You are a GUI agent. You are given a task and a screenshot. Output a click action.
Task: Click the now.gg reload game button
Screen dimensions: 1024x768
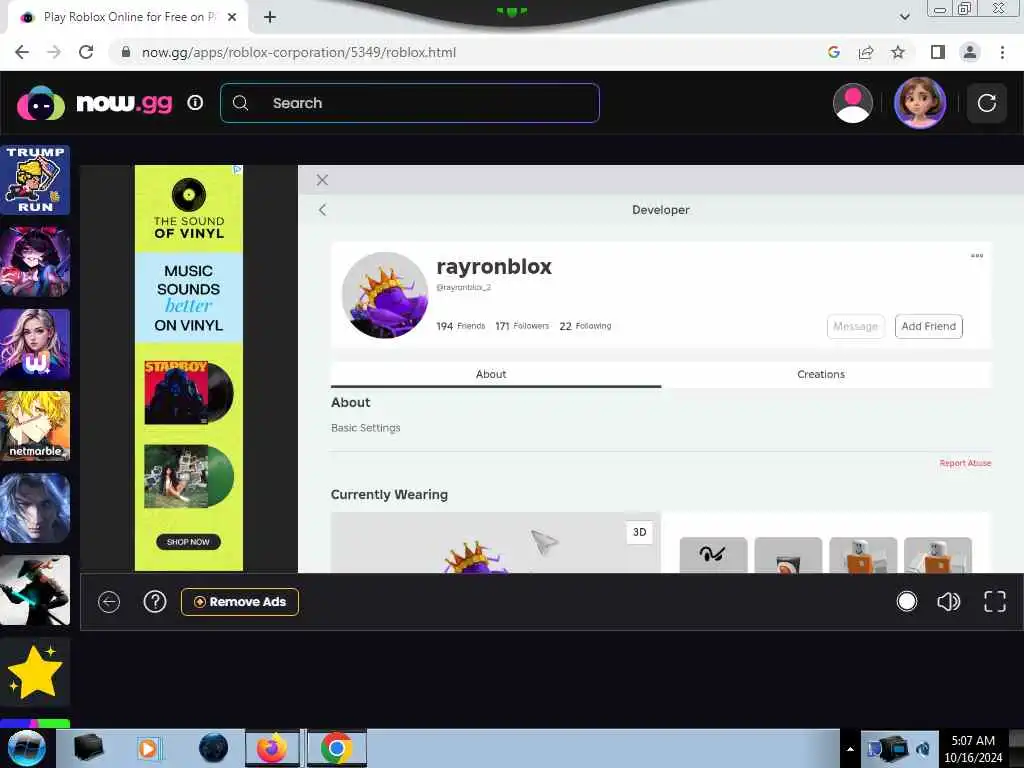pyautogui.click(x=986, y=103)
